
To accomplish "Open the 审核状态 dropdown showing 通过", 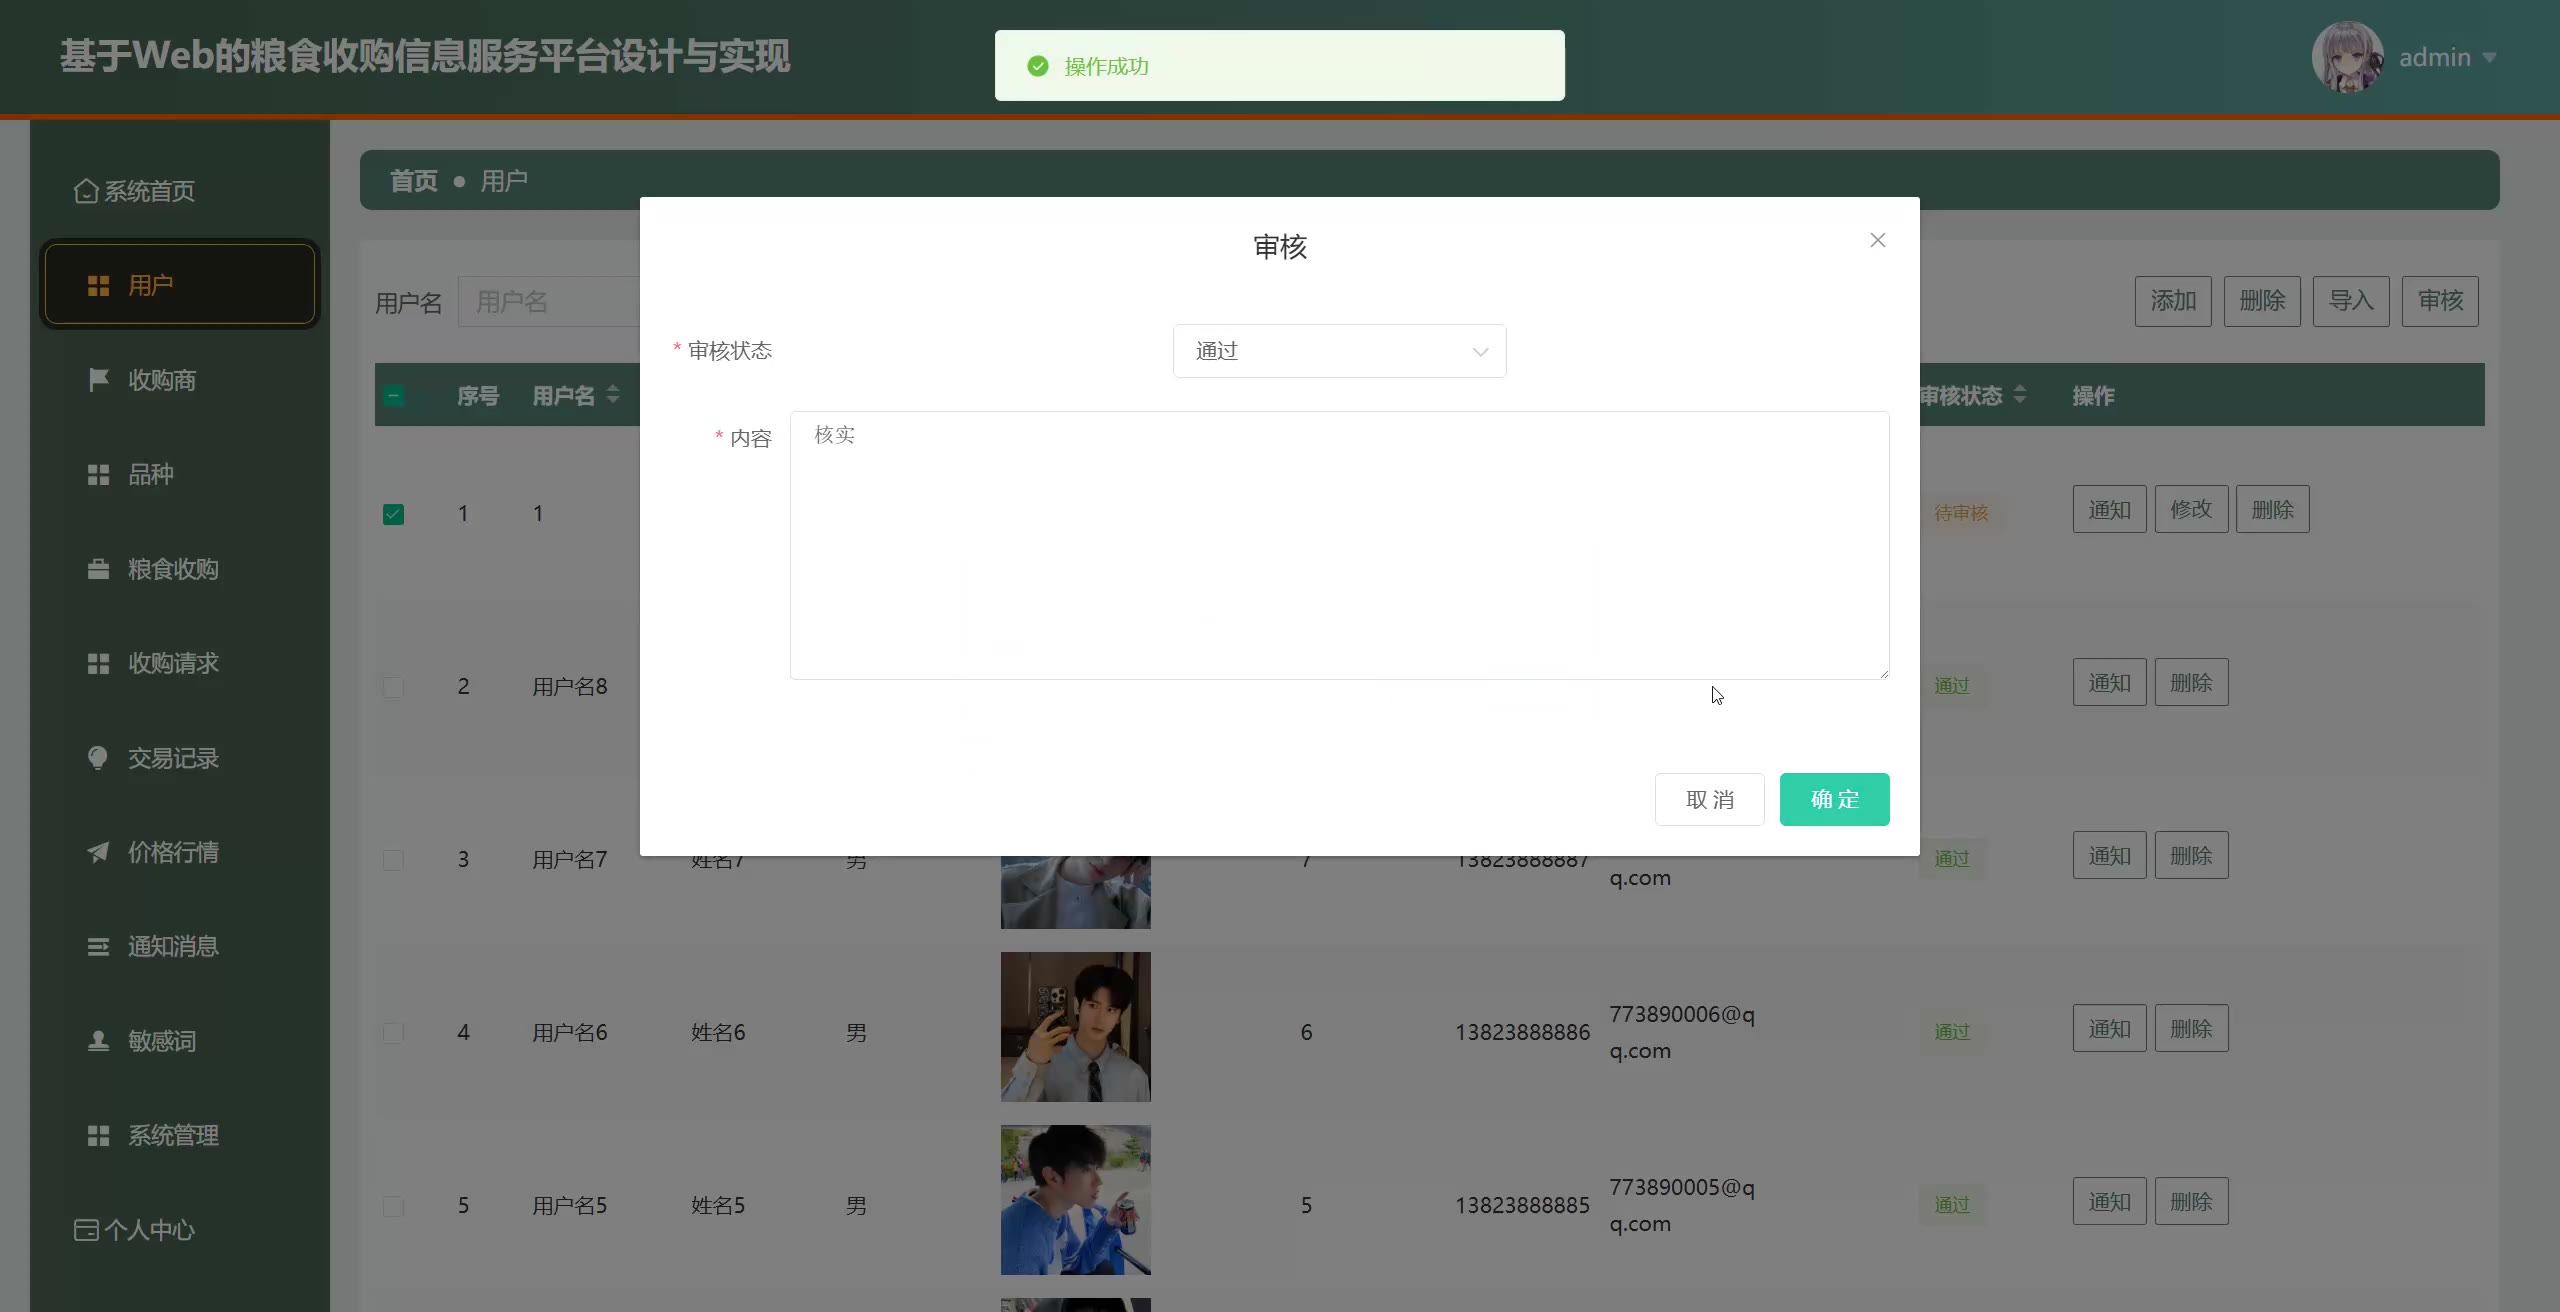I will tap(1339, 351).
